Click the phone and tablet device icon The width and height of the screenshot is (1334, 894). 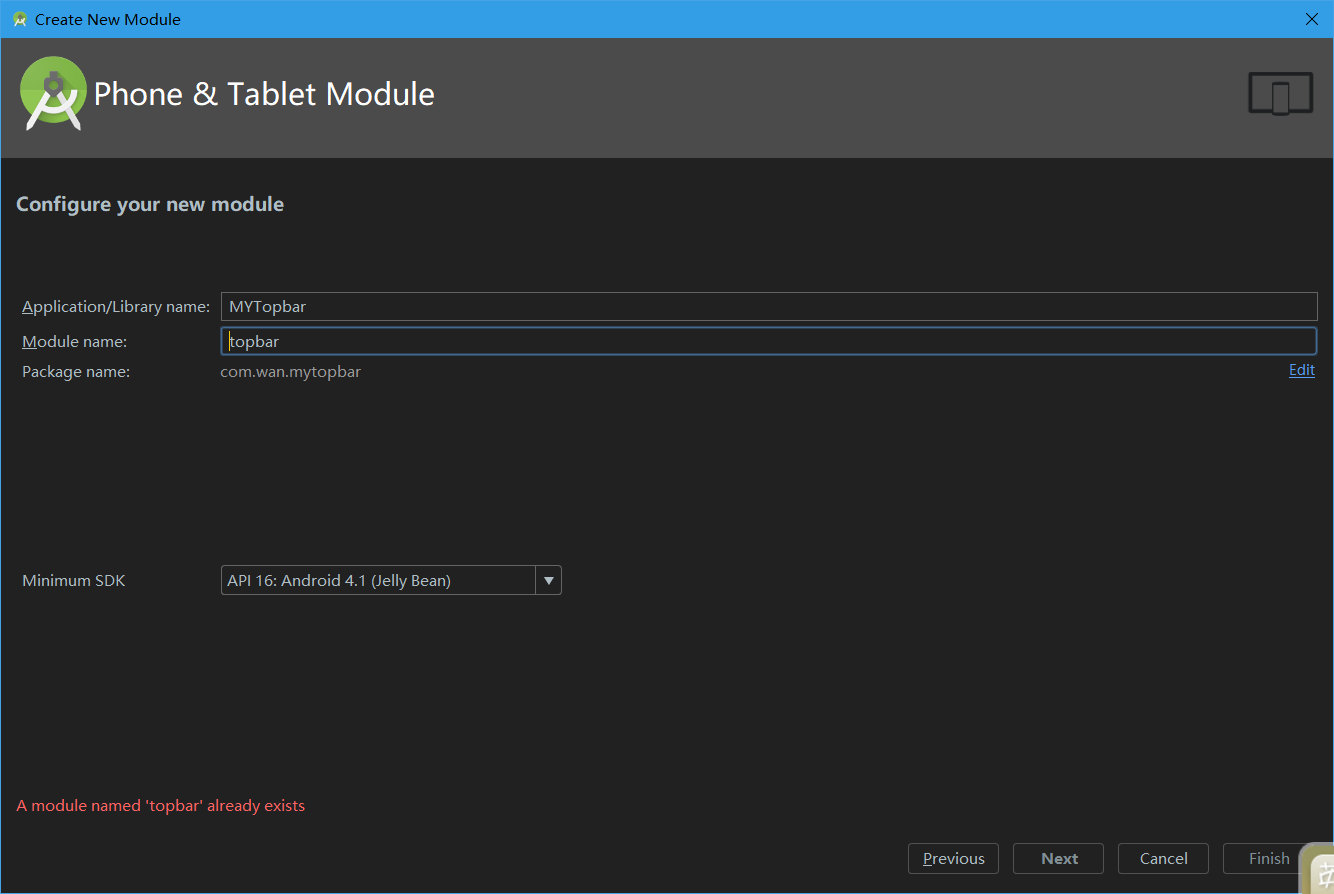[x=1280, y=94]
